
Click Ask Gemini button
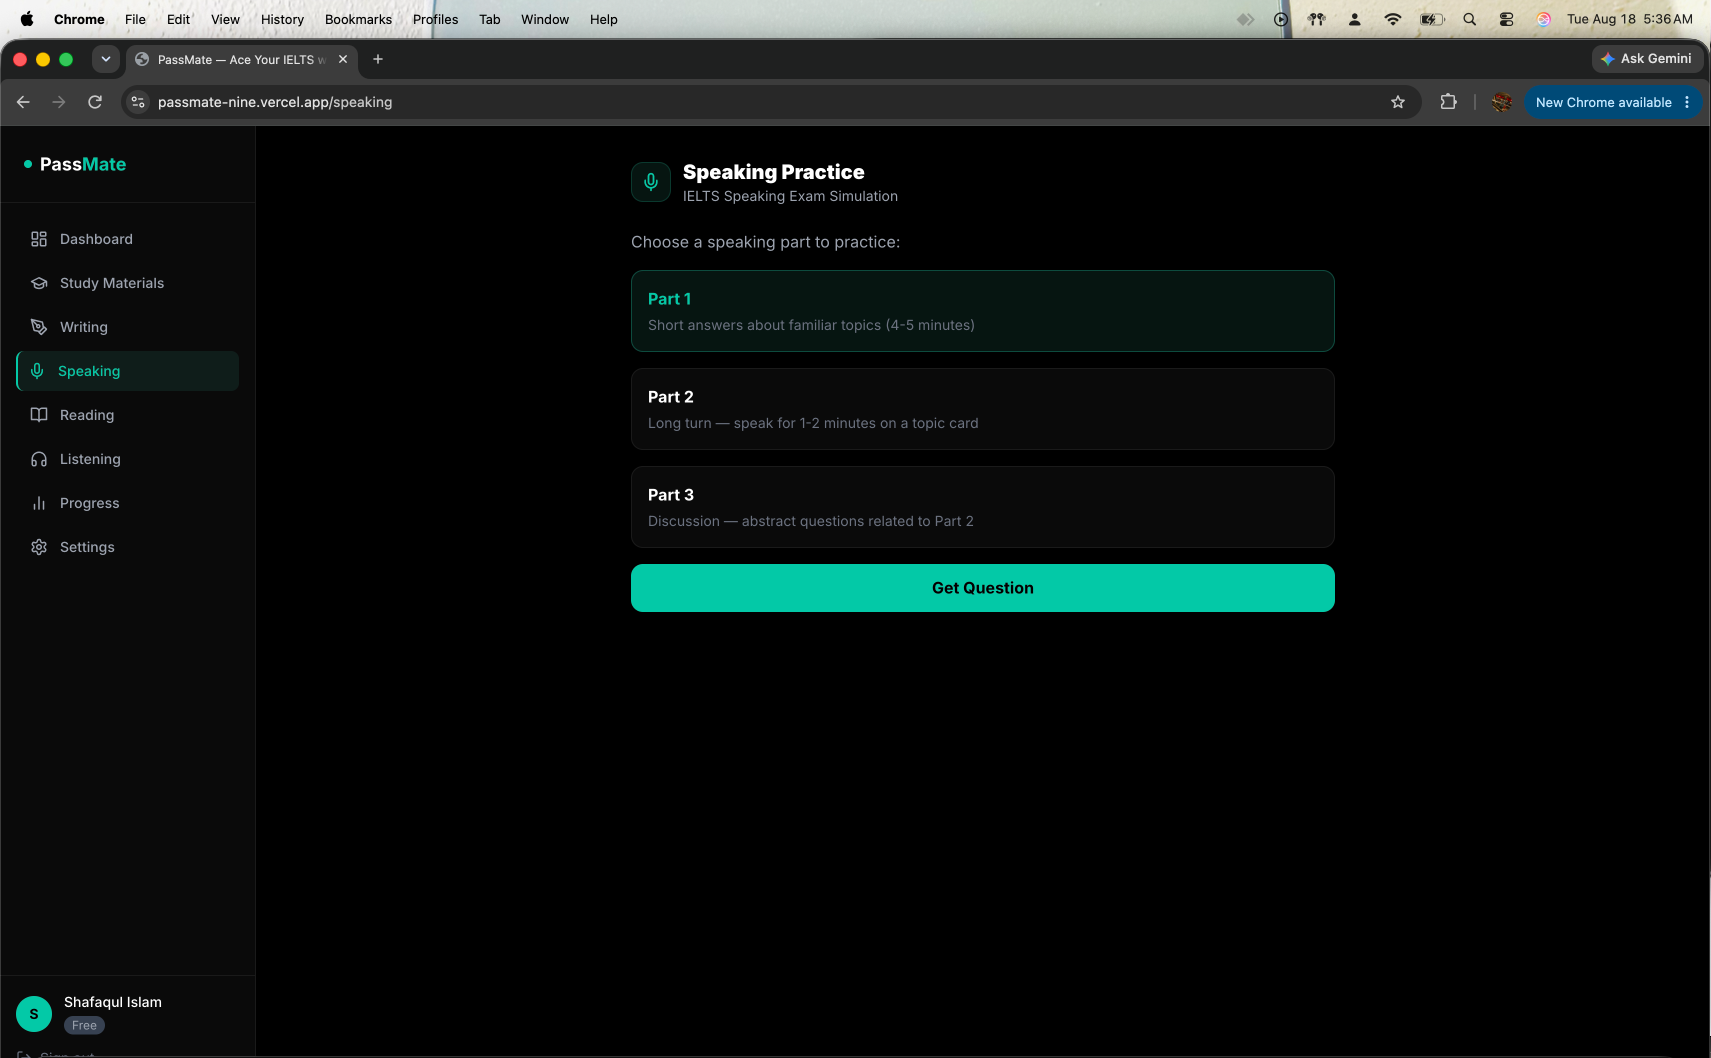click(1647, 59)
